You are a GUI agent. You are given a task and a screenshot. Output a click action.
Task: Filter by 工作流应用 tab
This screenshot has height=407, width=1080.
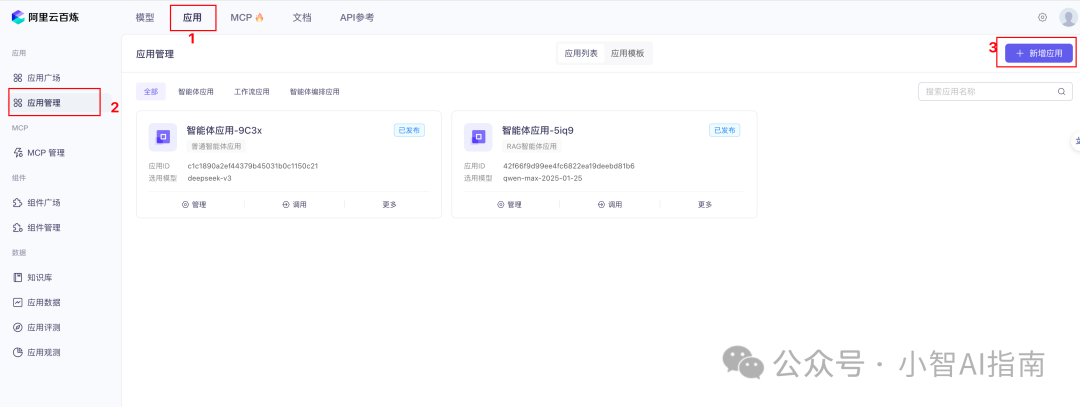[x=252, y=91]
